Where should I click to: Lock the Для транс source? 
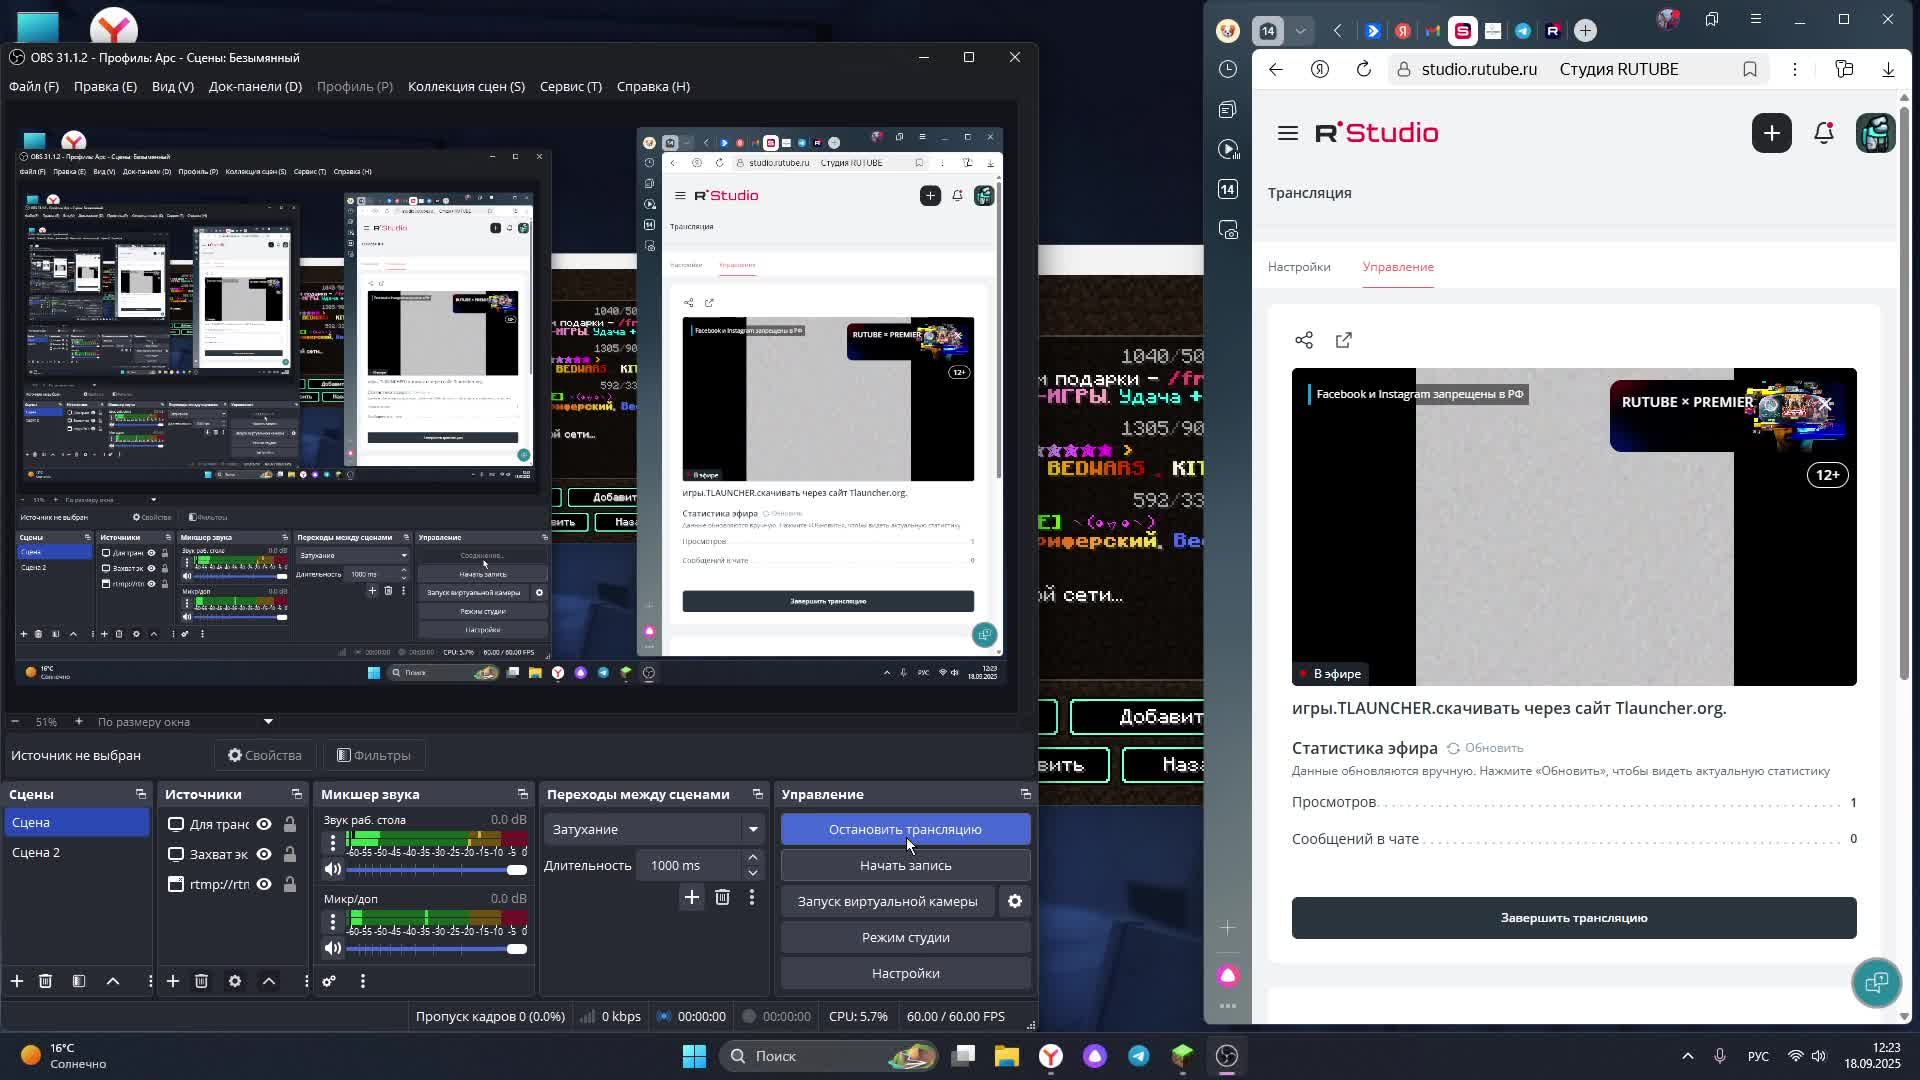[x=289, y=825]
